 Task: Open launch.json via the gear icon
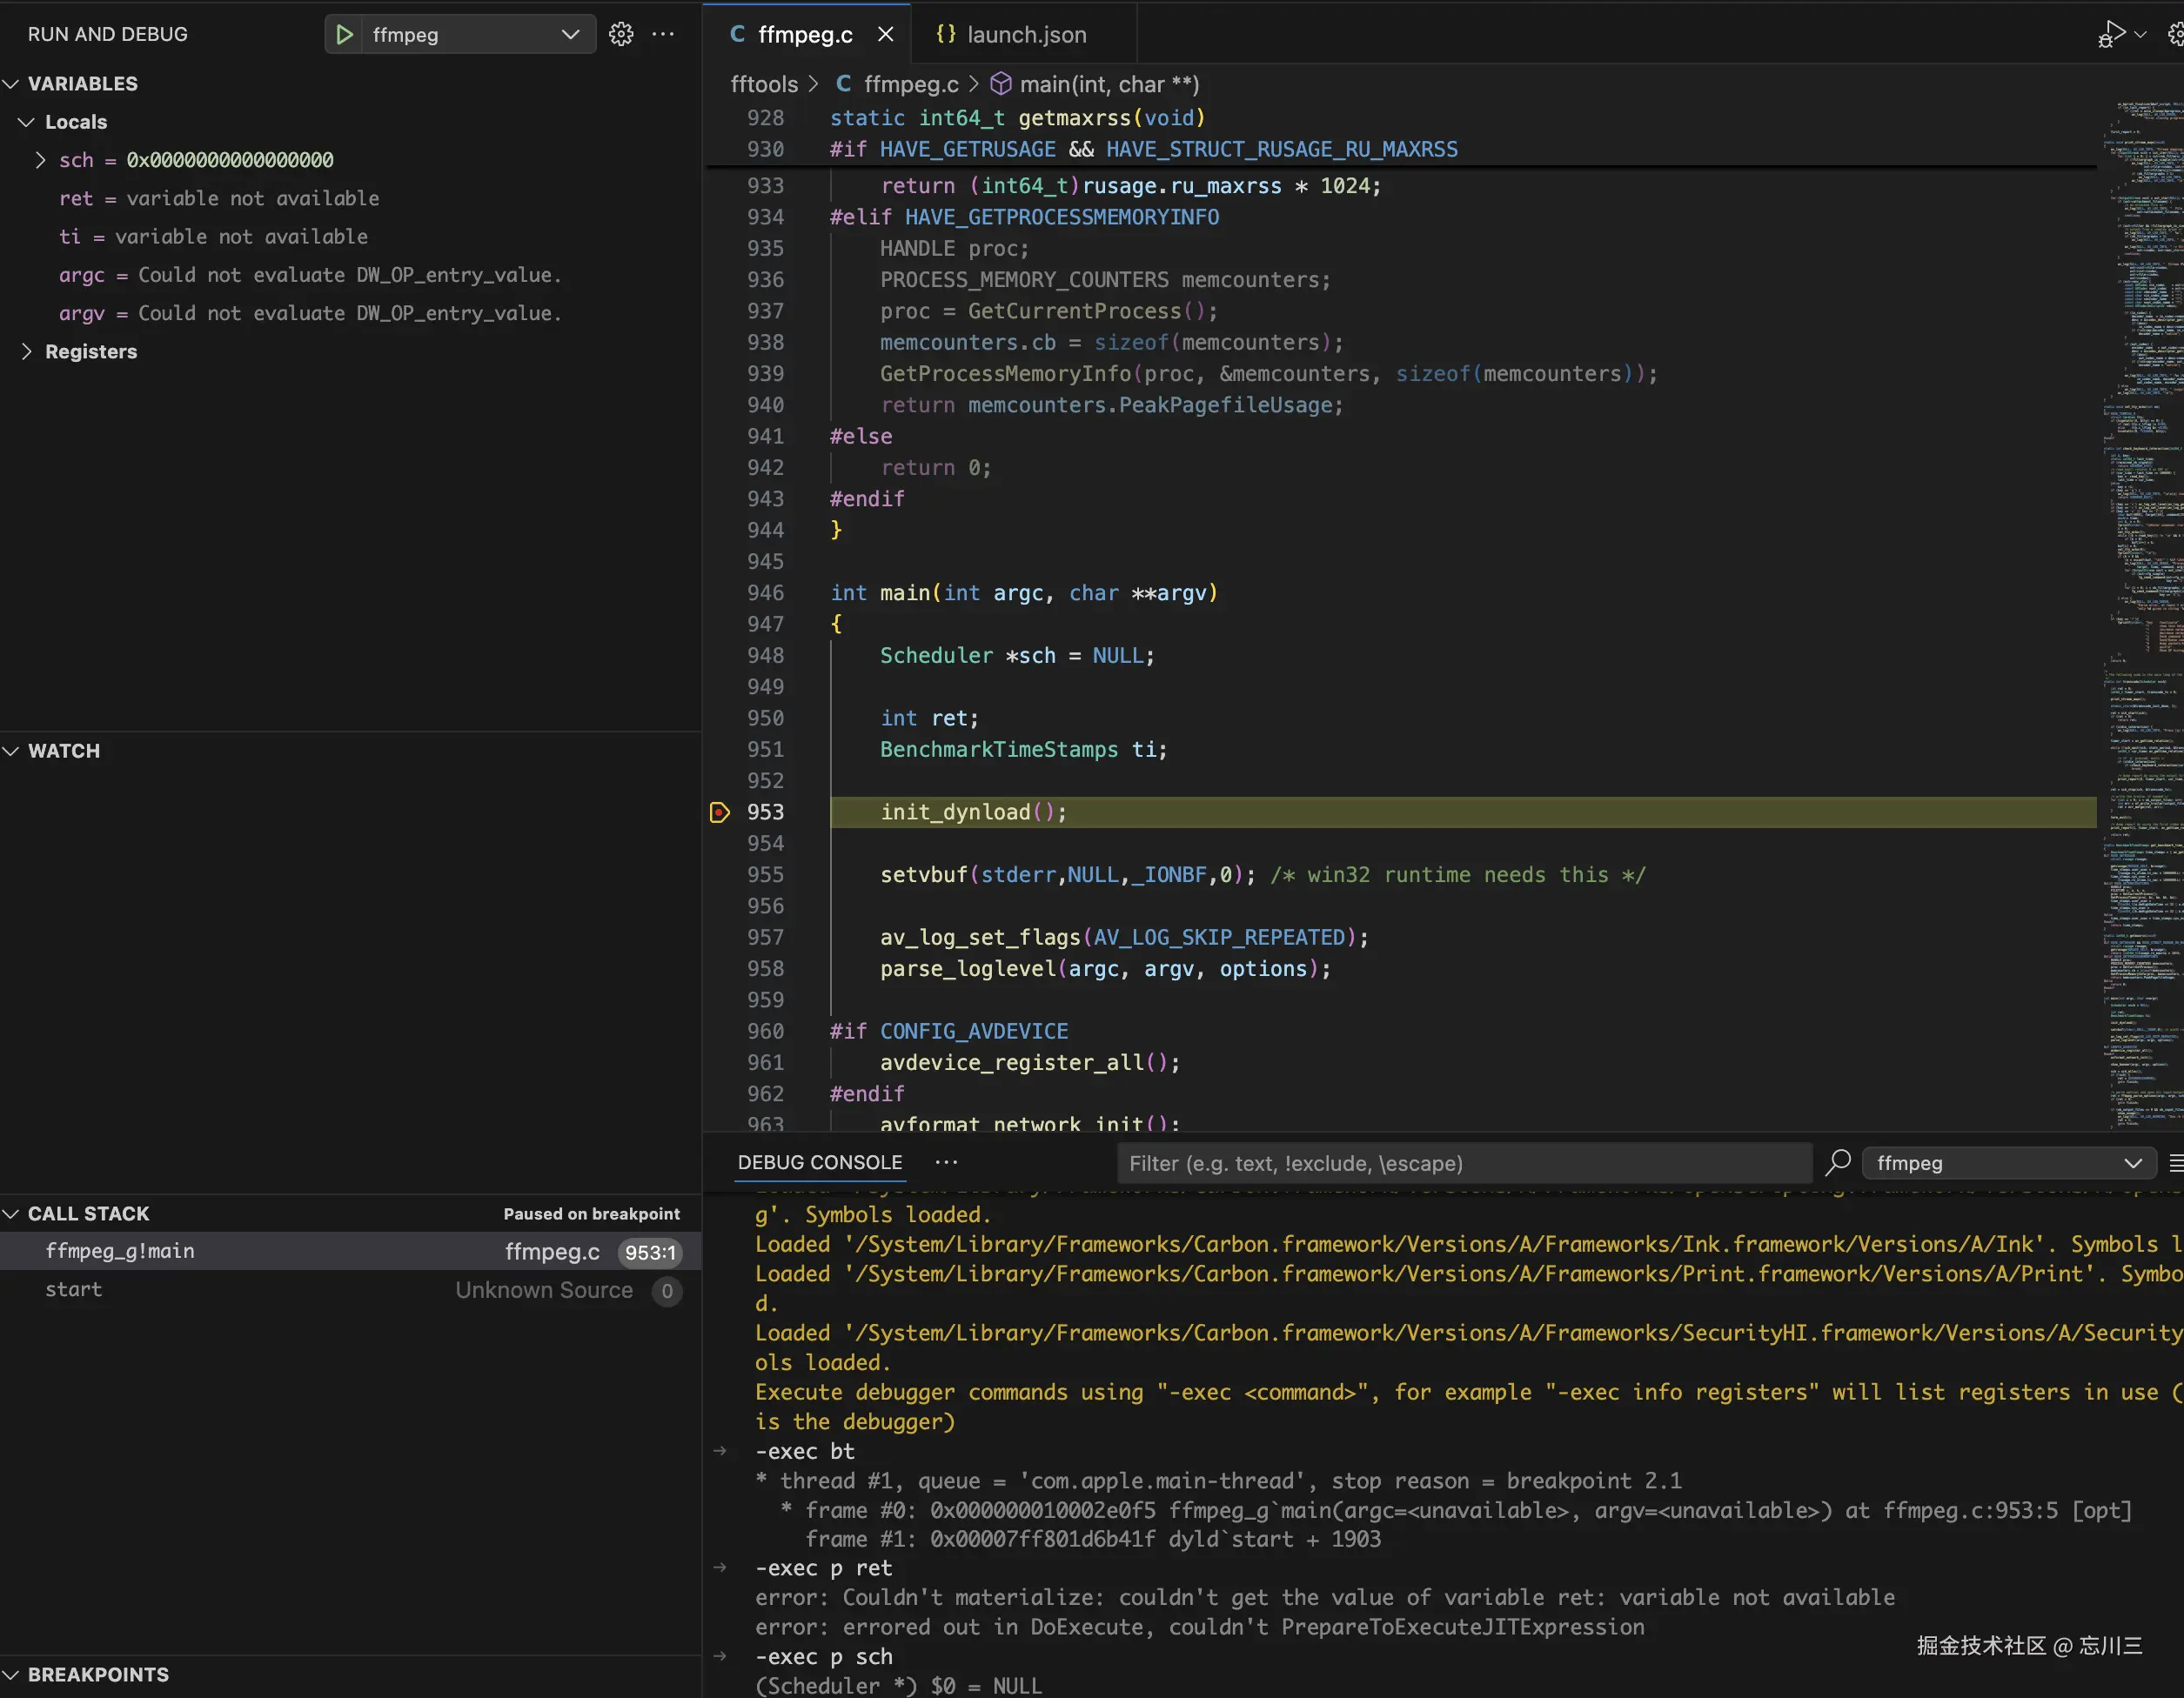click(x=621, y=35)
